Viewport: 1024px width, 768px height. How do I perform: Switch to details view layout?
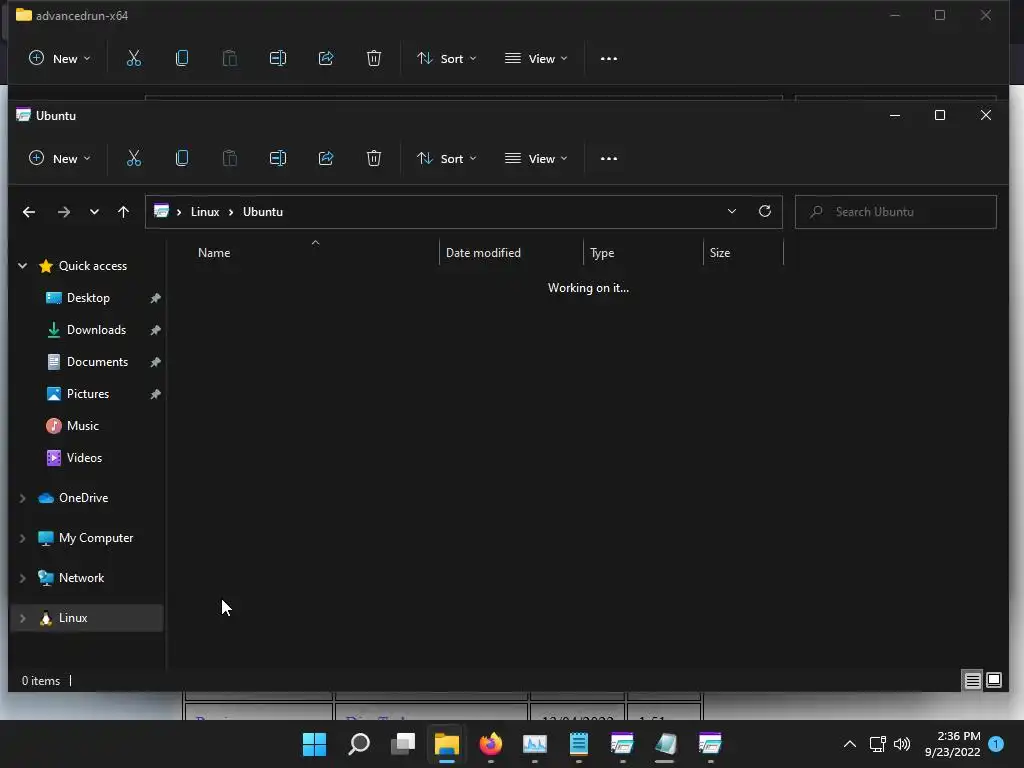point(972,680)
